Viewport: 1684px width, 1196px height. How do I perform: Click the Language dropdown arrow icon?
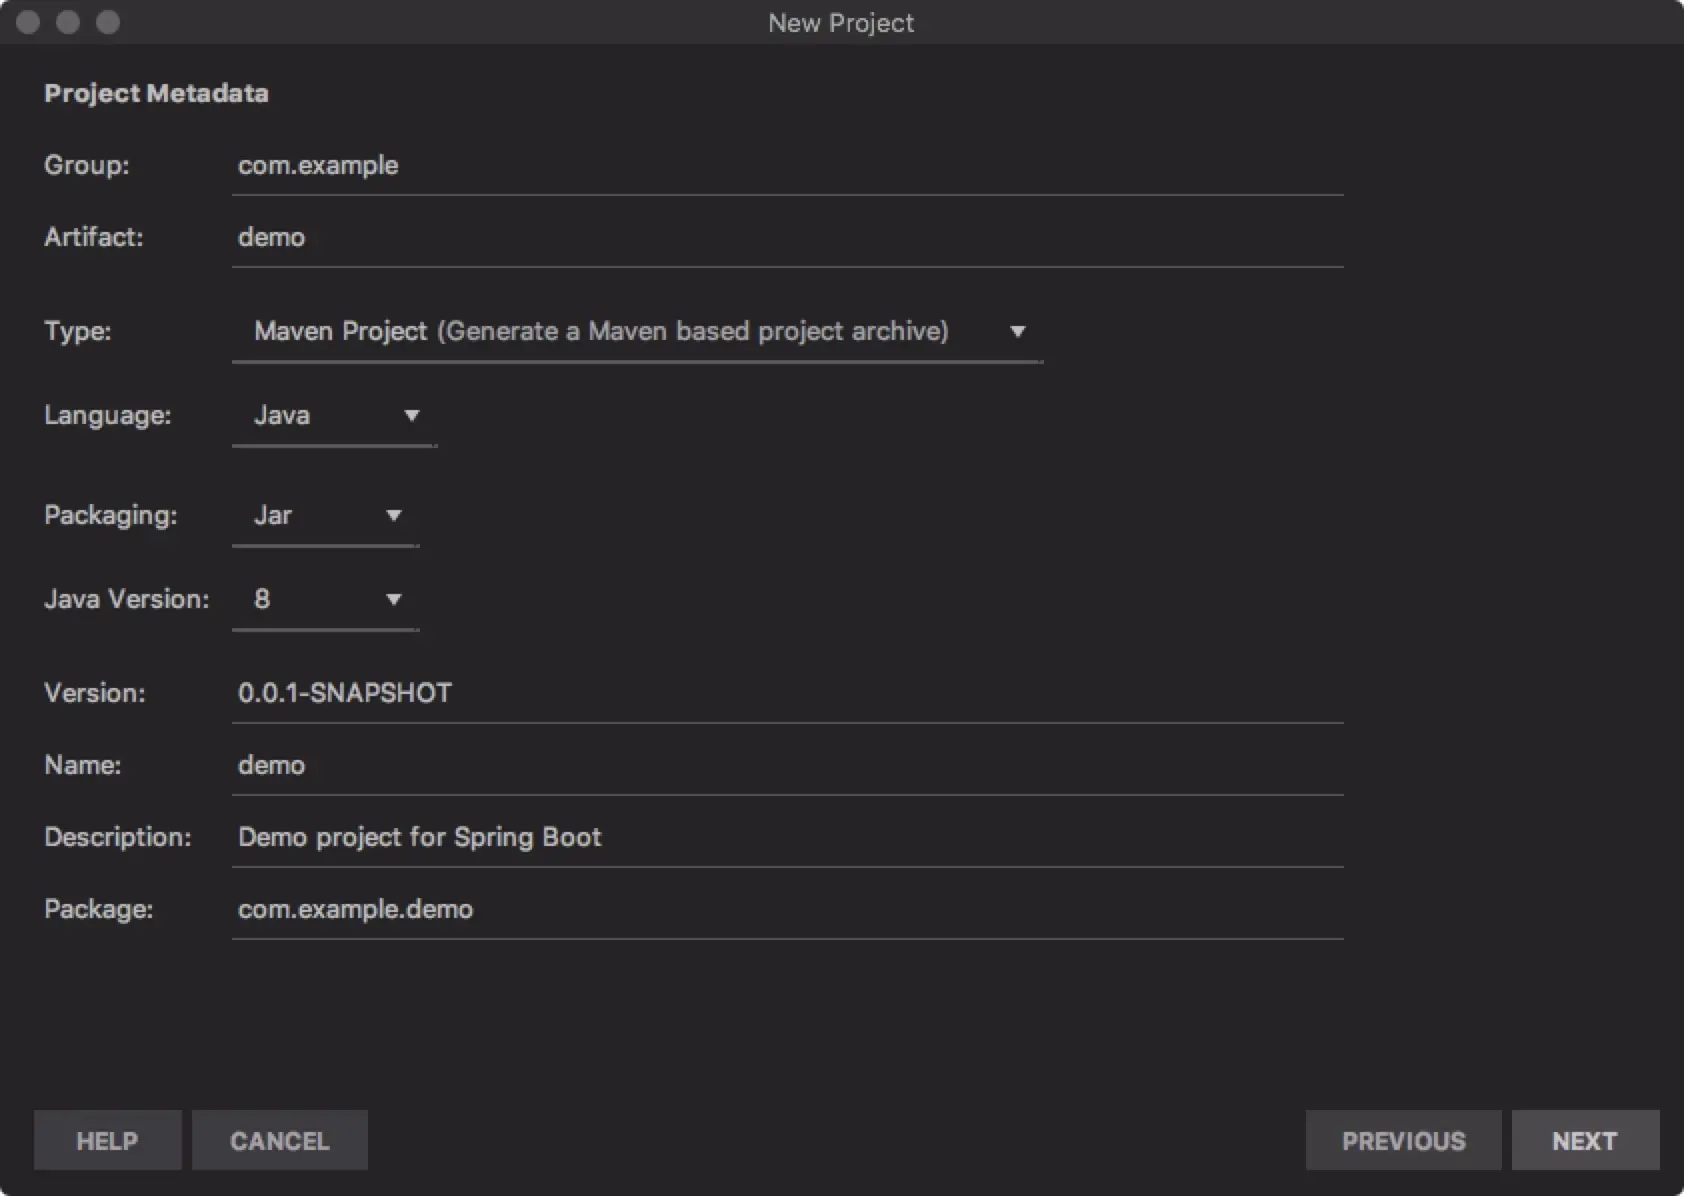(411, 416)
